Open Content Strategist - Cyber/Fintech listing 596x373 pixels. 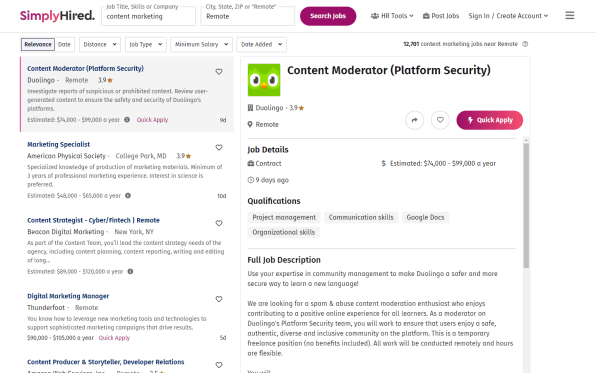tap(94, 220)
